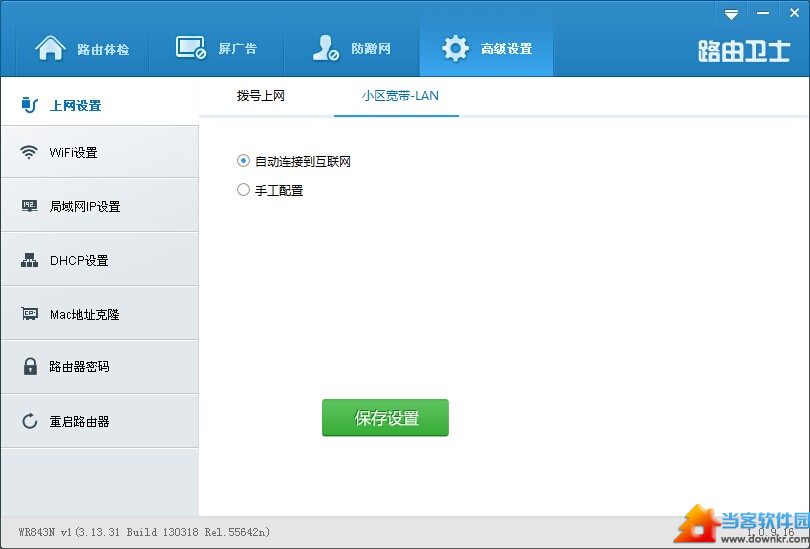The image size is (810, 549).
Task: Open 上网设置 in the sidebar
Action: 76,105
